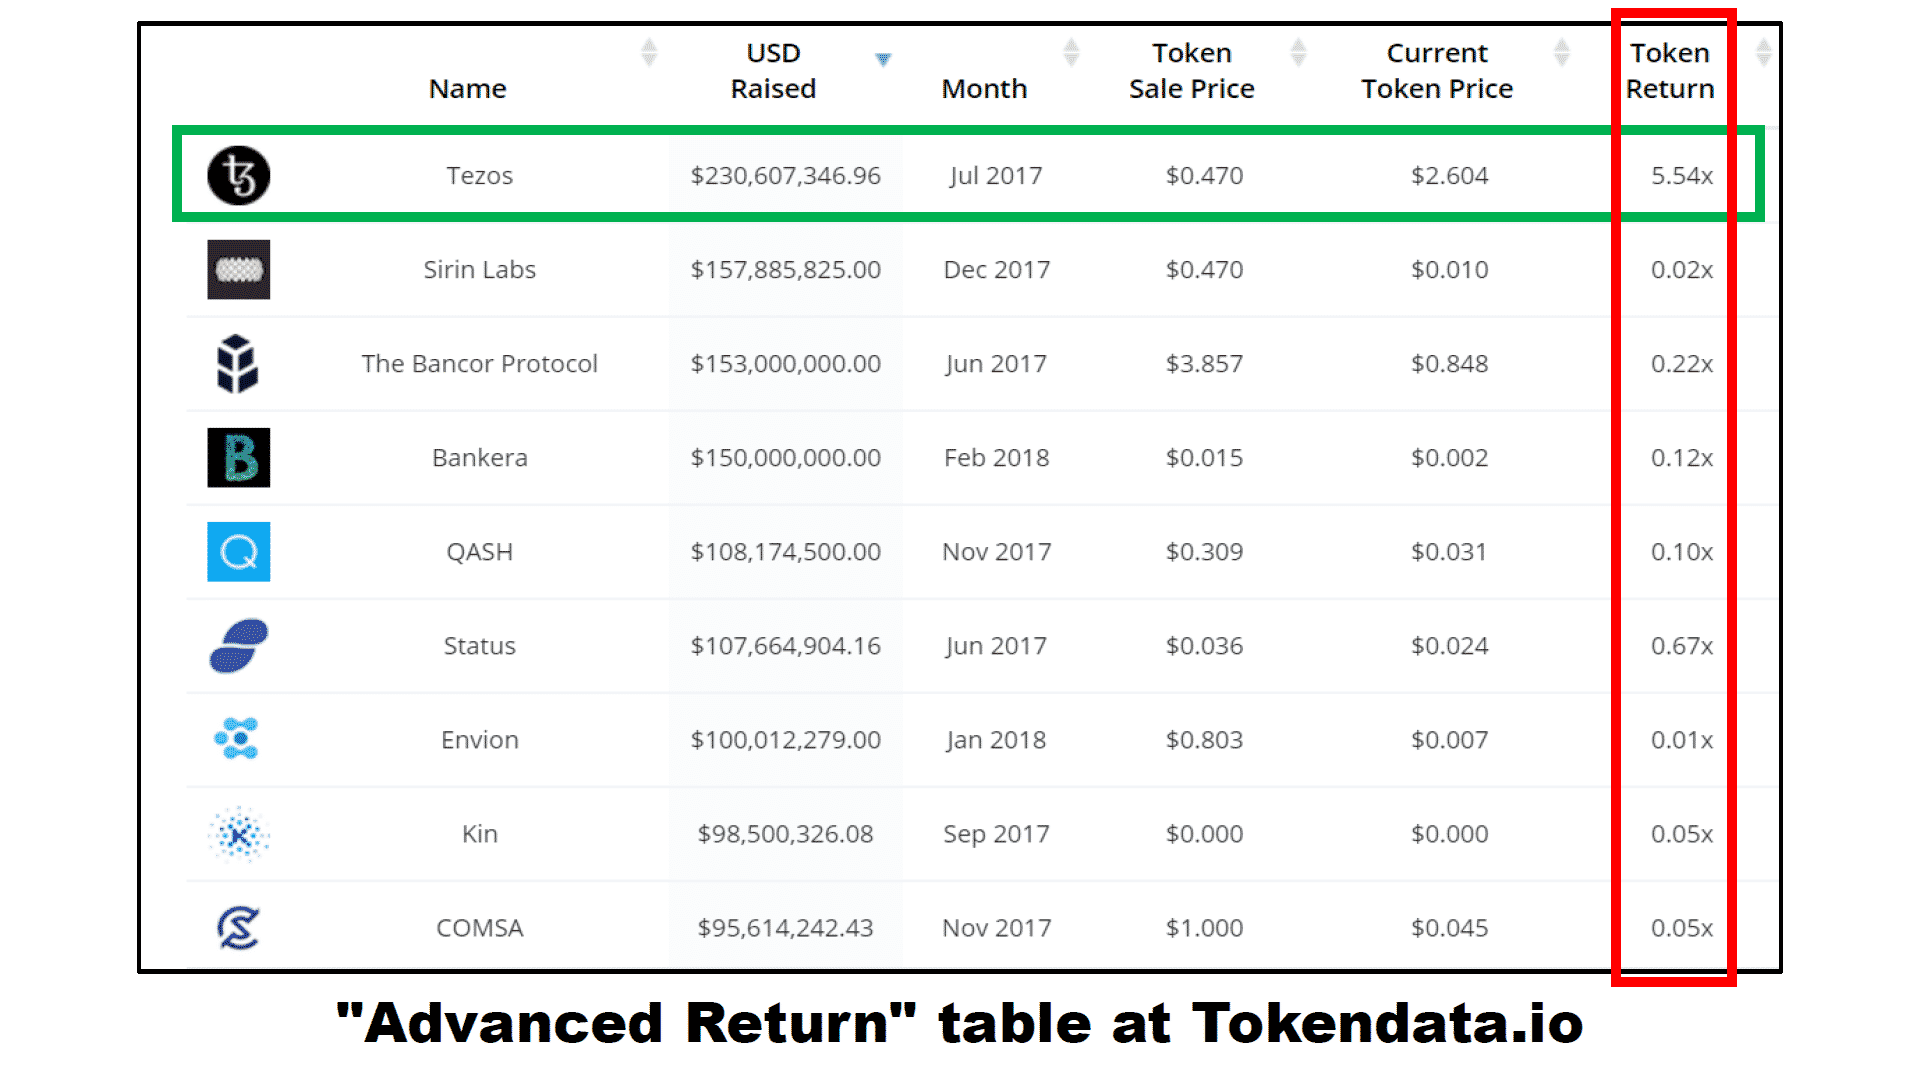
Task: Click the Envion dotted logo
Action: pyautogui.click(x=237, y=739)
